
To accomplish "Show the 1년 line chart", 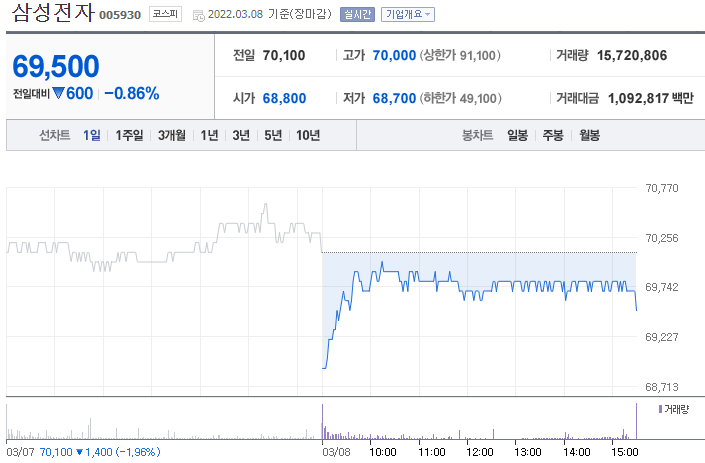I will coord(209,135).
